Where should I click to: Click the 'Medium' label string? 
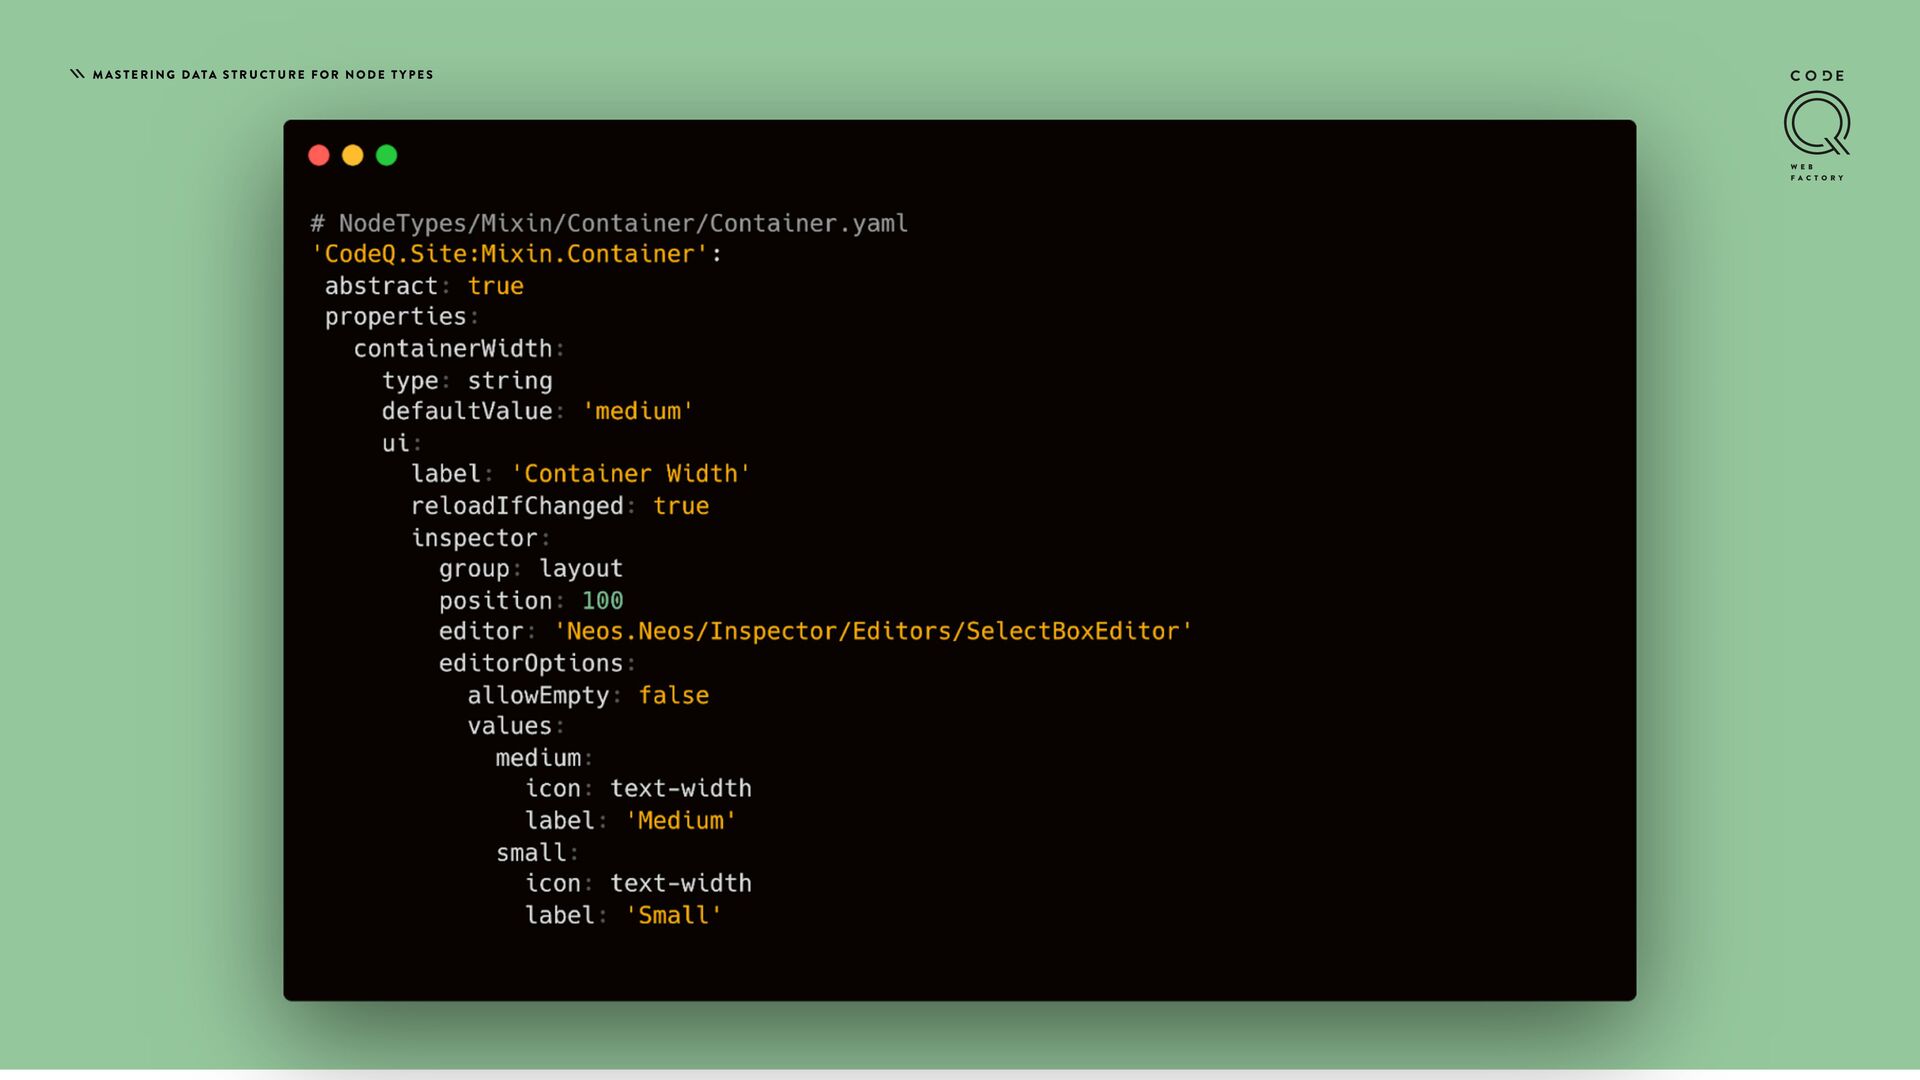tap(680, 821)
